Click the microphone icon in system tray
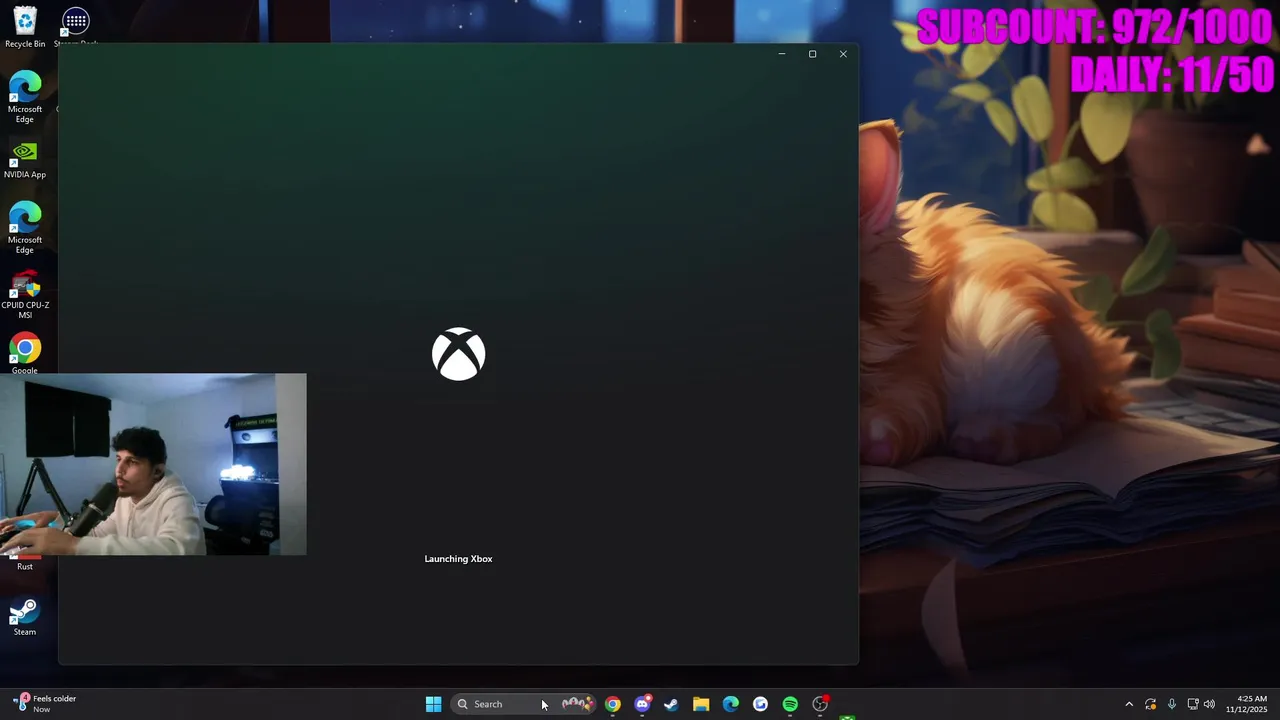 [1171, 704]
